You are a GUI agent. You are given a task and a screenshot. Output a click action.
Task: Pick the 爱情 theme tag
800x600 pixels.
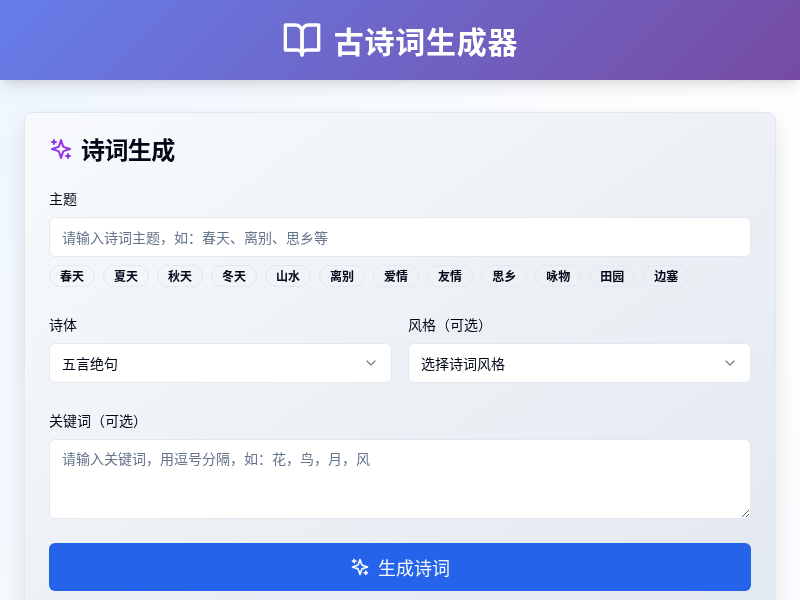point(396,276)
